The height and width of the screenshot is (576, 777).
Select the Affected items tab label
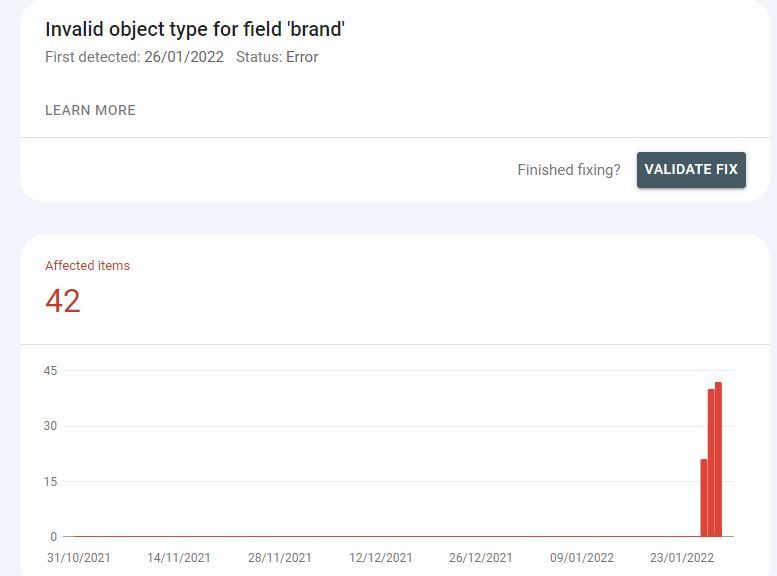pyautogui.click(x=87, y=265)
